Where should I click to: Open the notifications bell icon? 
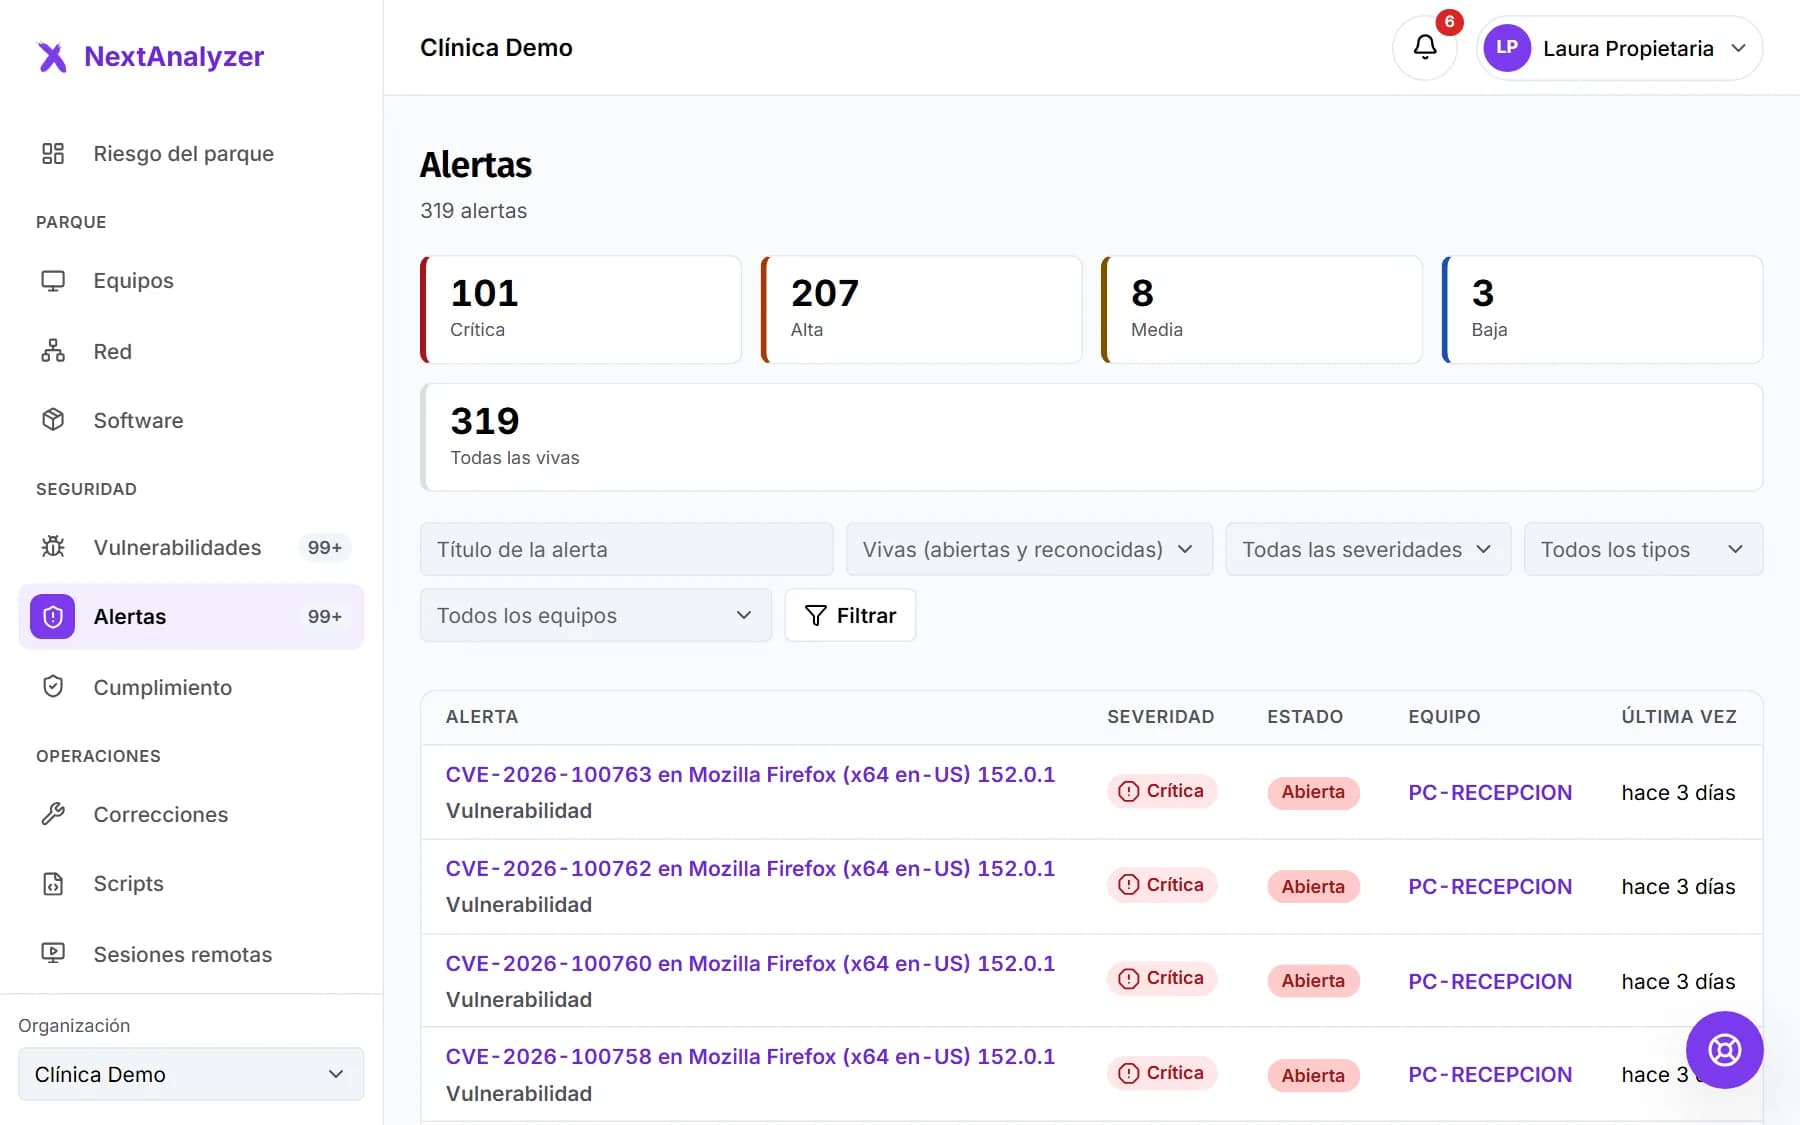pyautogui.click(x=1425, y=47)
